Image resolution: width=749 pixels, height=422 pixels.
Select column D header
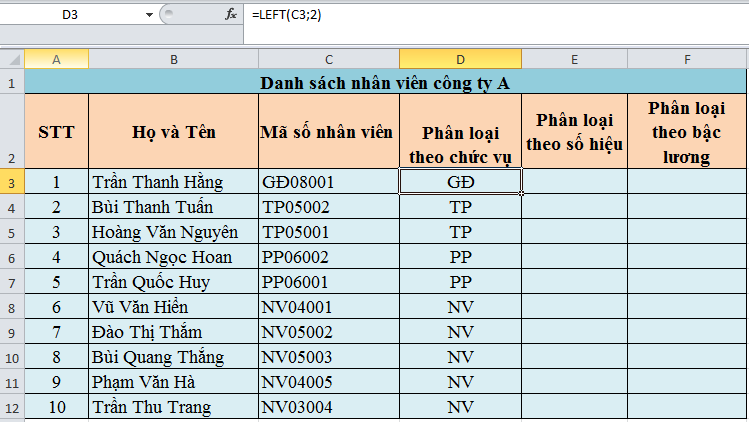[460, 59]
